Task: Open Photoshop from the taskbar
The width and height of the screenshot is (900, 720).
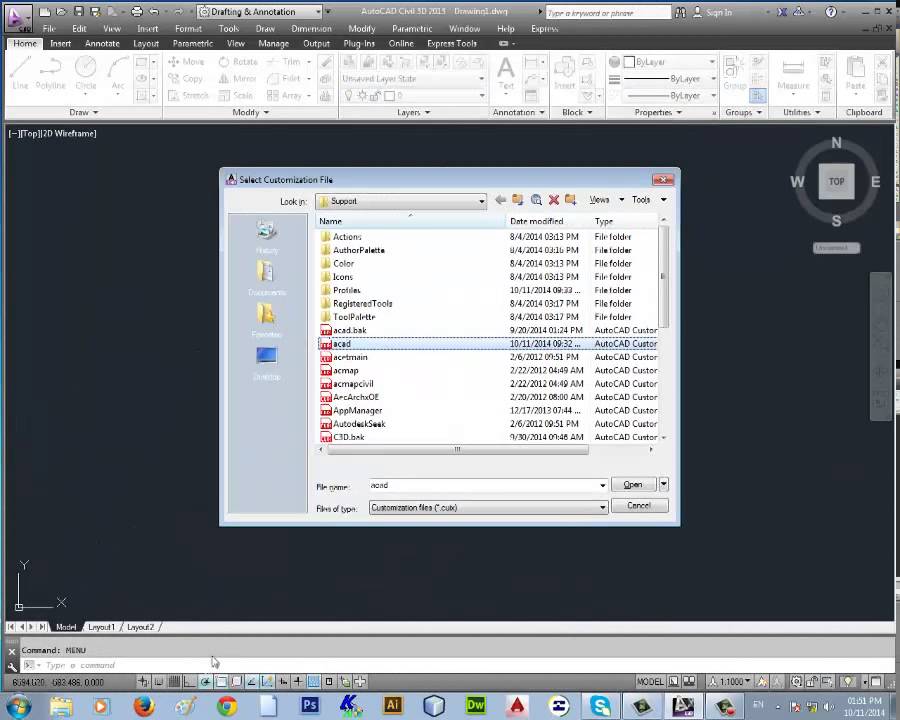Action: click(309, 705)
